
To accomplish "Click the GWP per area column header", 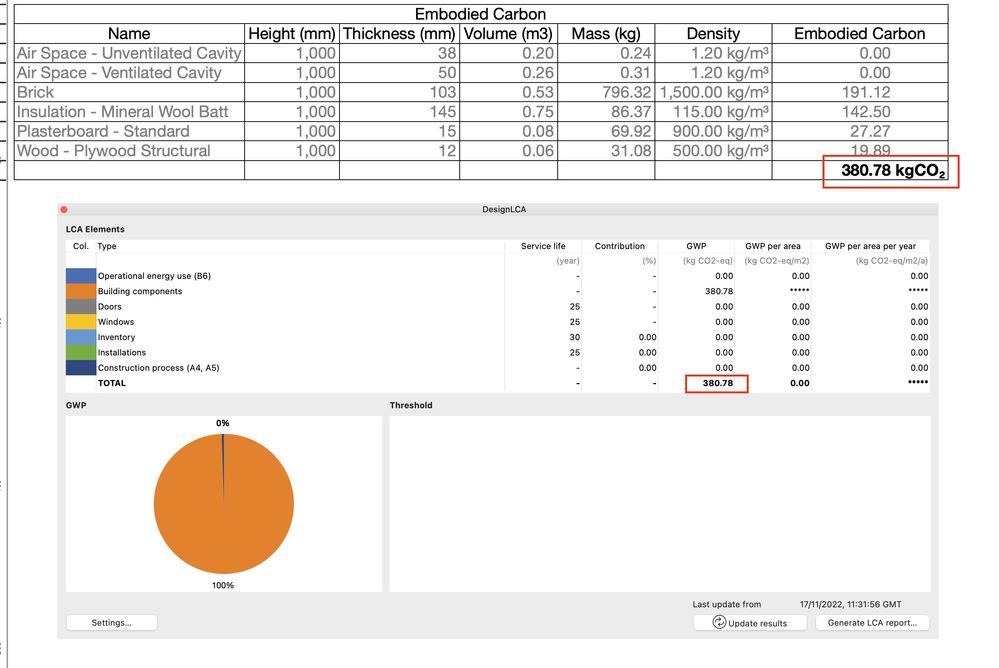I will pyautogui.click(x=773, y=246).
